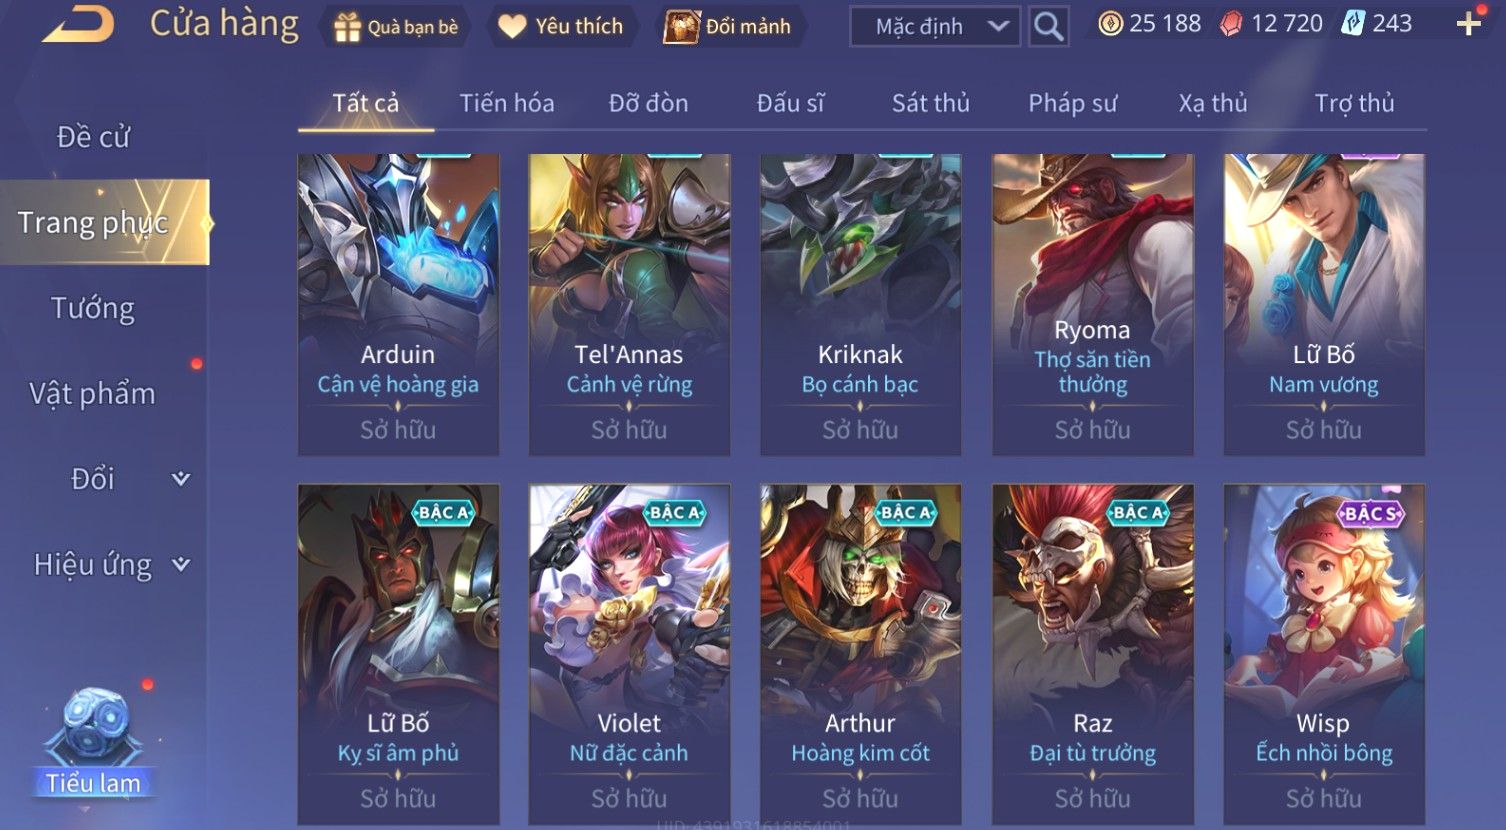Select the red ruby currency icon
Viewport: 1506px width, 830px height.
1231,24
